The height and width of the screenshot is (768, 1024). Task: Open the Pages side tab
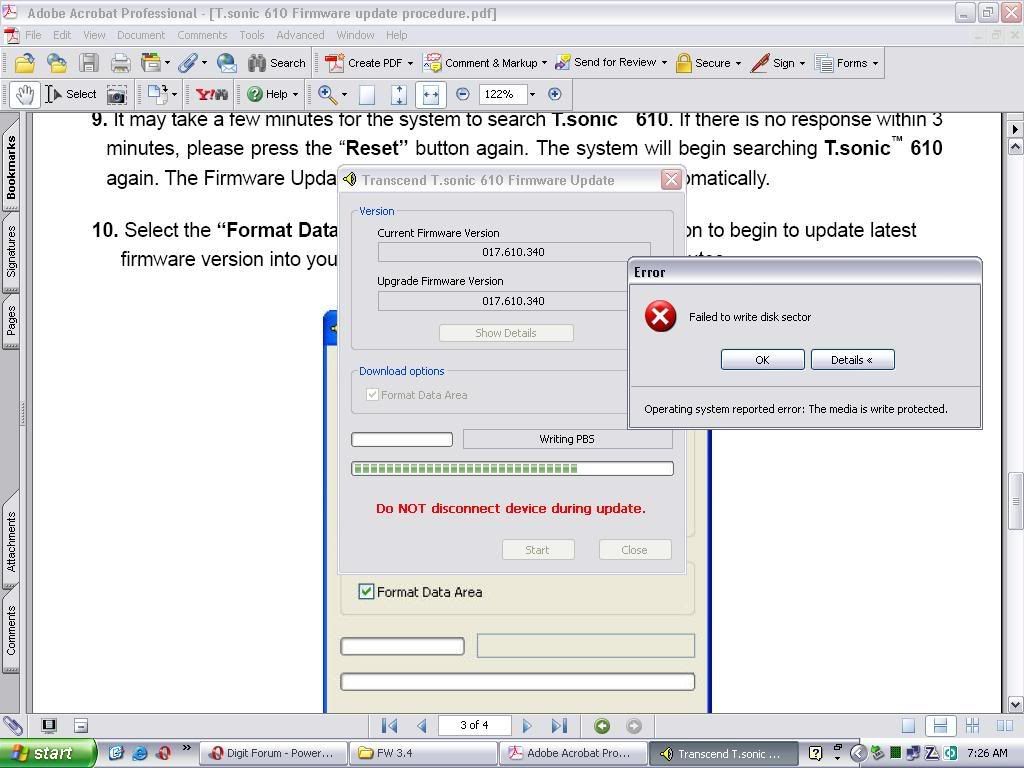pyautogui.click(x=11, y=321)
